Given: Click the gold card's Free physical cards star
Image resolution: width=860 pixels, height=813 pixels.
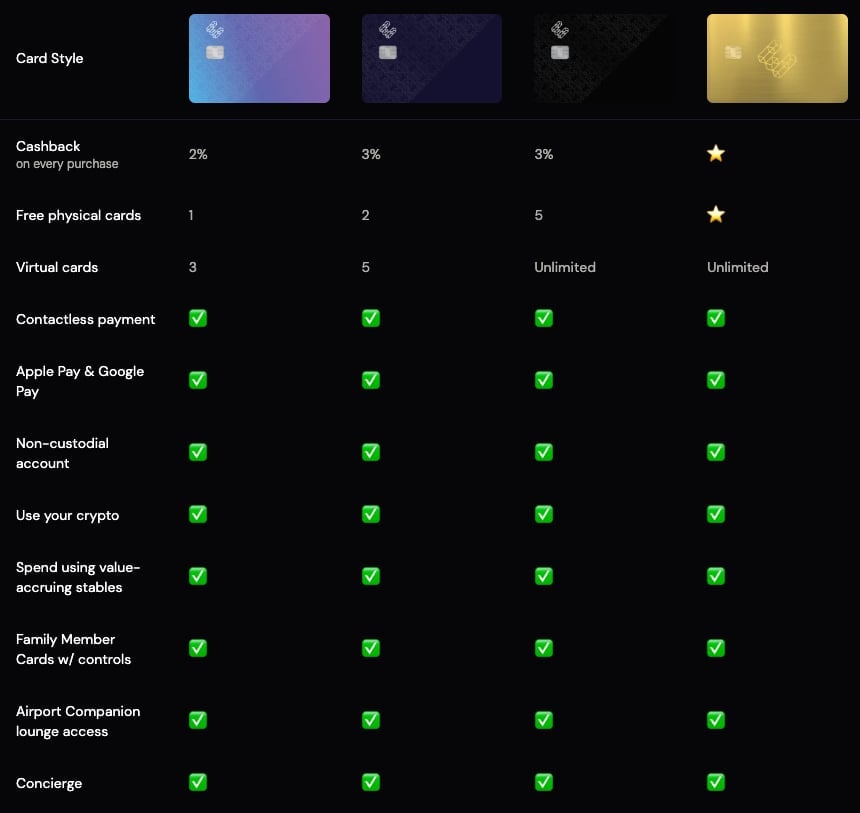Looking at the screenshot, I should coord(716,215).
